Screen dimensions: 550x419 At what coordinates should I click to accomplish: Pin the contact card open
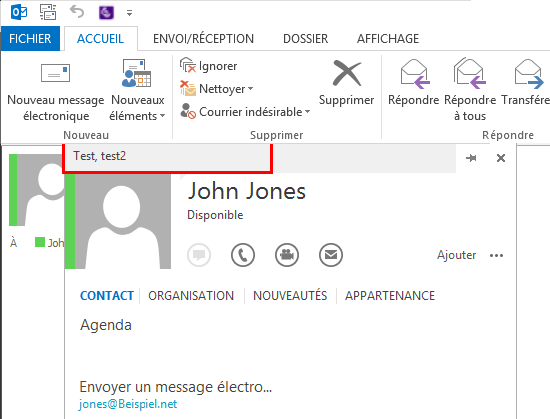471,158
